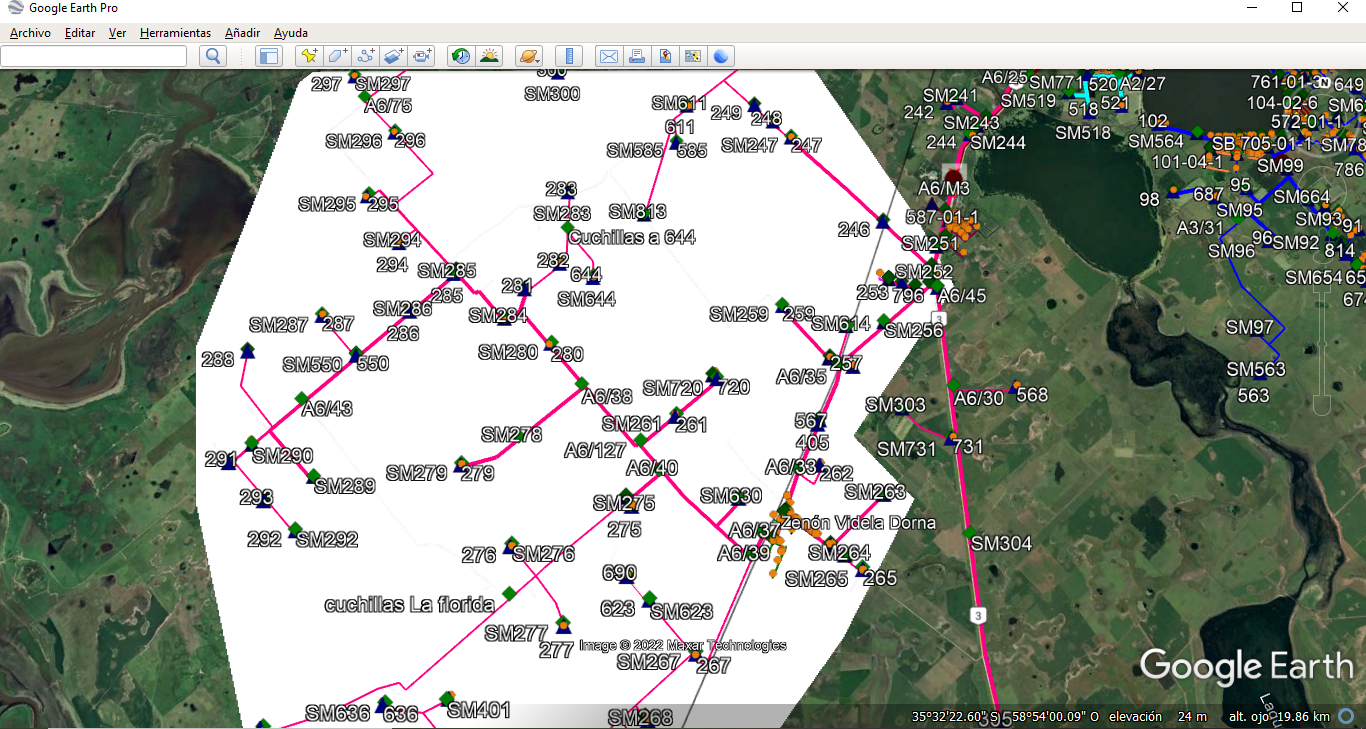The image size is (1366, 729).
Task: Click the SM277 placemark label
Action: (516, 633)
